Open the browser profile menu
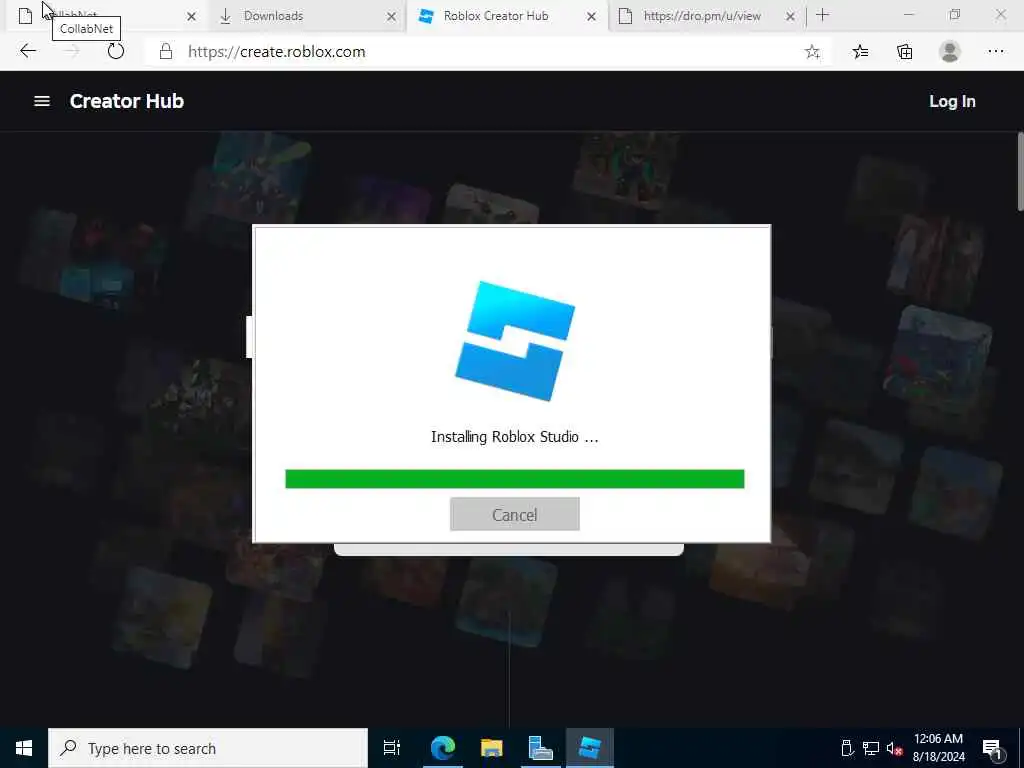This screenshot has height=768, width=1024. point(950,52)
